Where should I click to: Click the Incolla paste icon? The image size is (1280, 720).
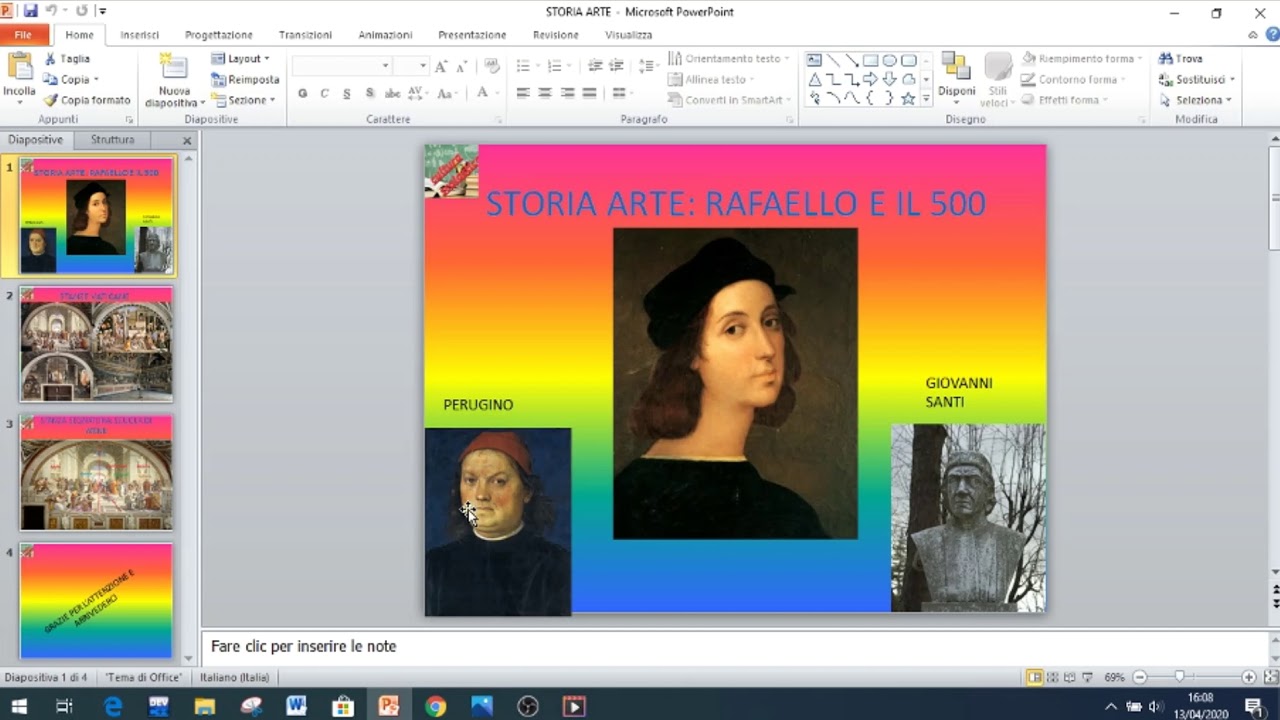(x=19, y=66)
